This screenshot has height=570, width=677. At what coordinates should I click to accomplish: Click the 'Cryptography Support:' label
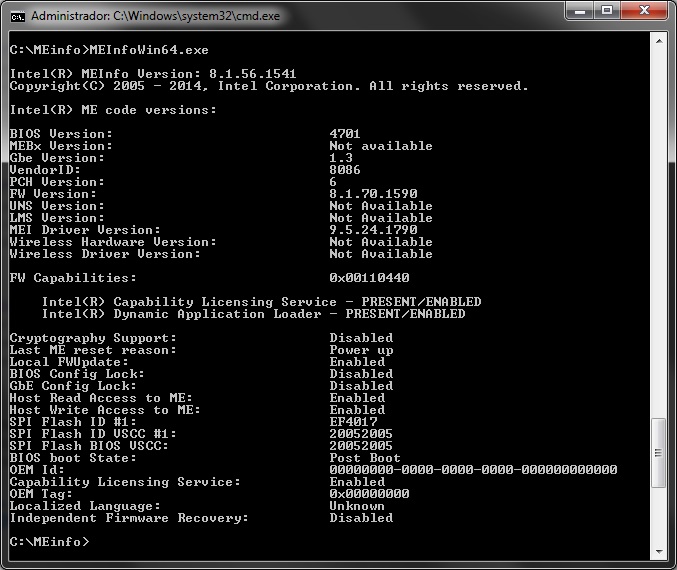click(93, 338)
